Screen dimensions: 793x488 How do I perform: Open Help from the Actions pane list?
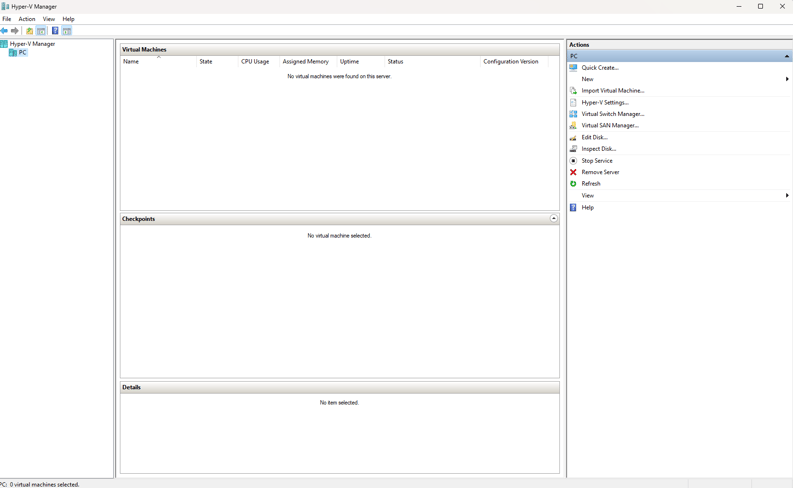point(587,207)
